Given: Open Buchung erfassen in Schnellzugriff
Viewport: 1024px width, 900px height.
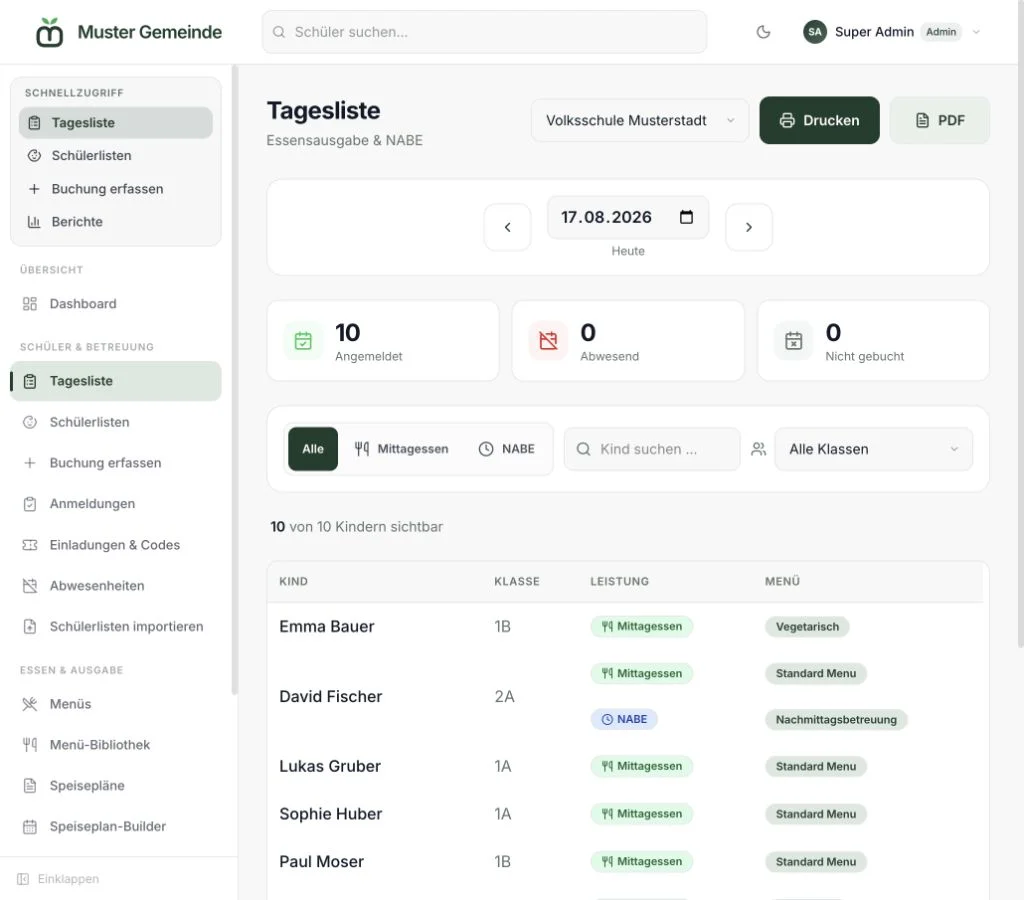Looking at the screenshot, I should [116, 189].
